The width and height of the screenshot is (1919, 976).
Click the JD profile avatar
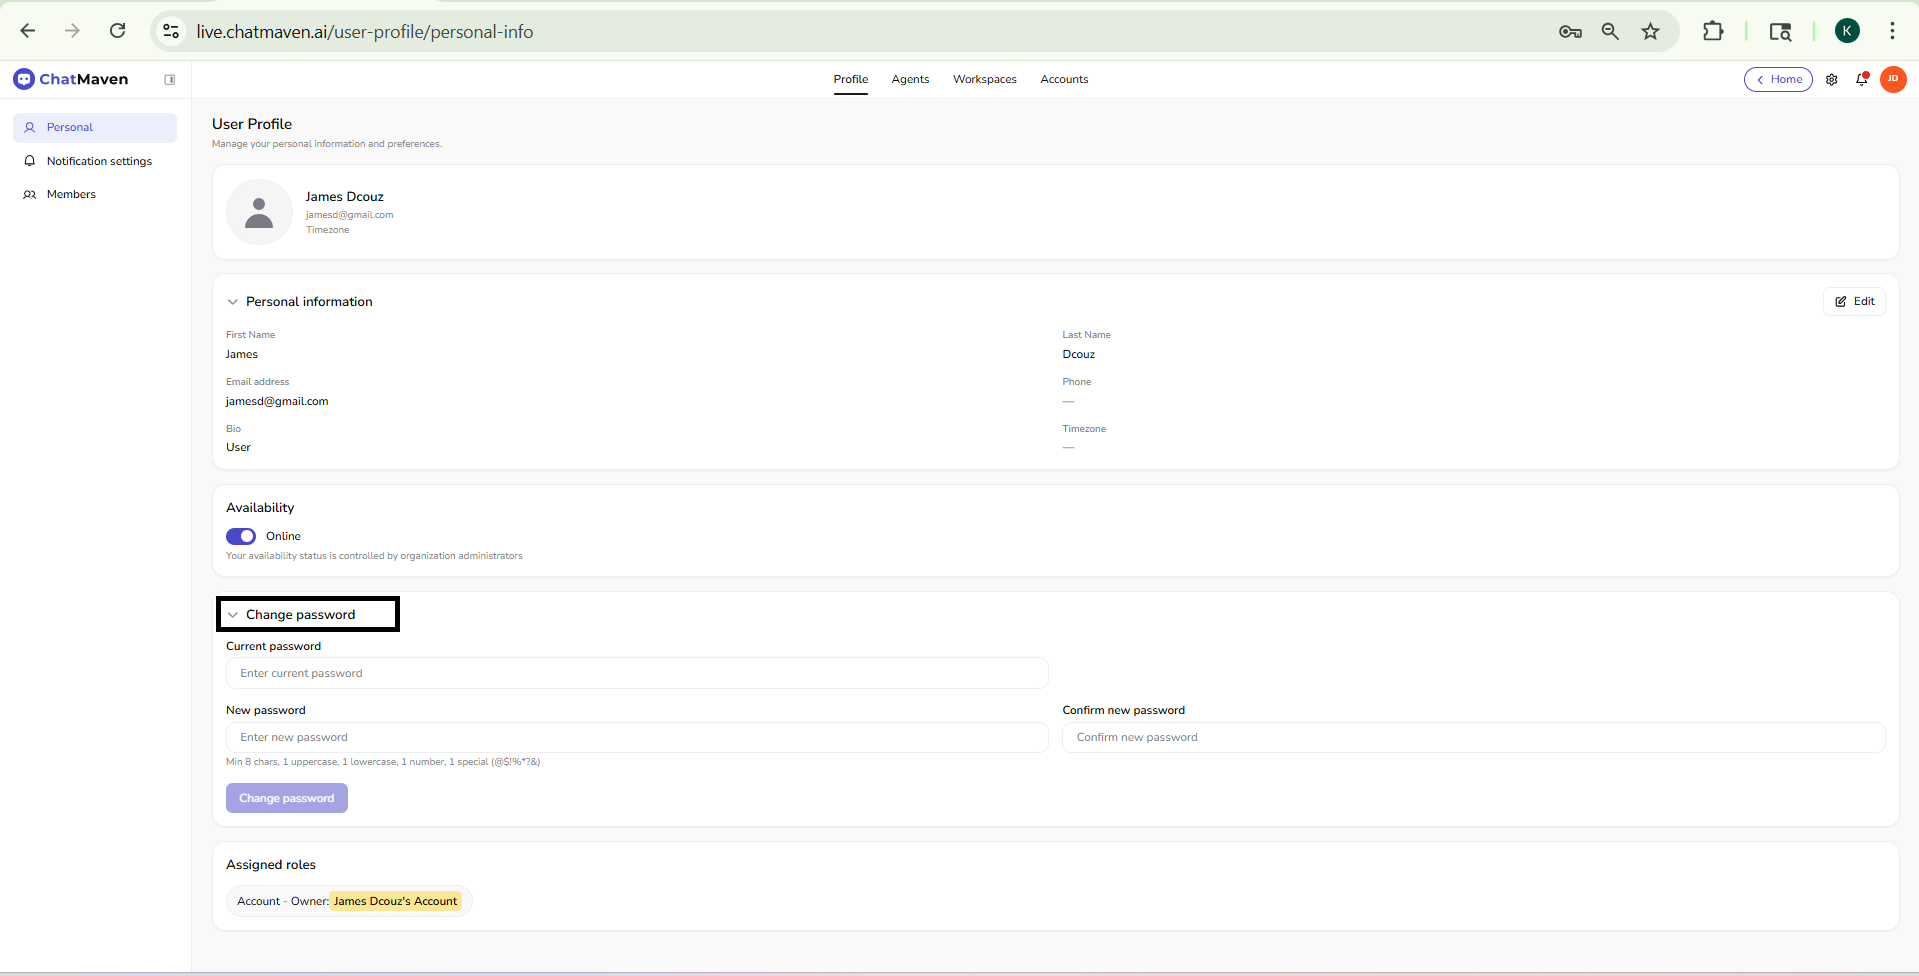1893,79
